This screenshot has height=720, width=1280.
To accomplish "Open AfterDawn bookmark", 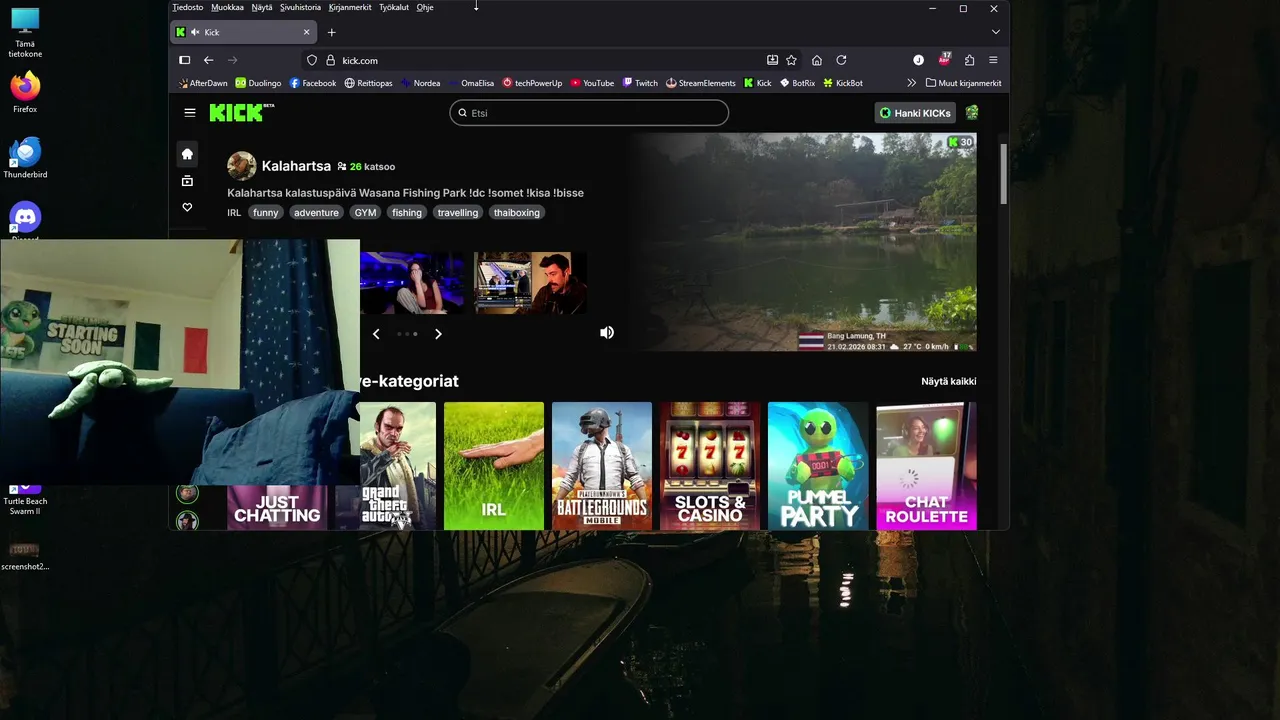I will [x=202, y=83].
